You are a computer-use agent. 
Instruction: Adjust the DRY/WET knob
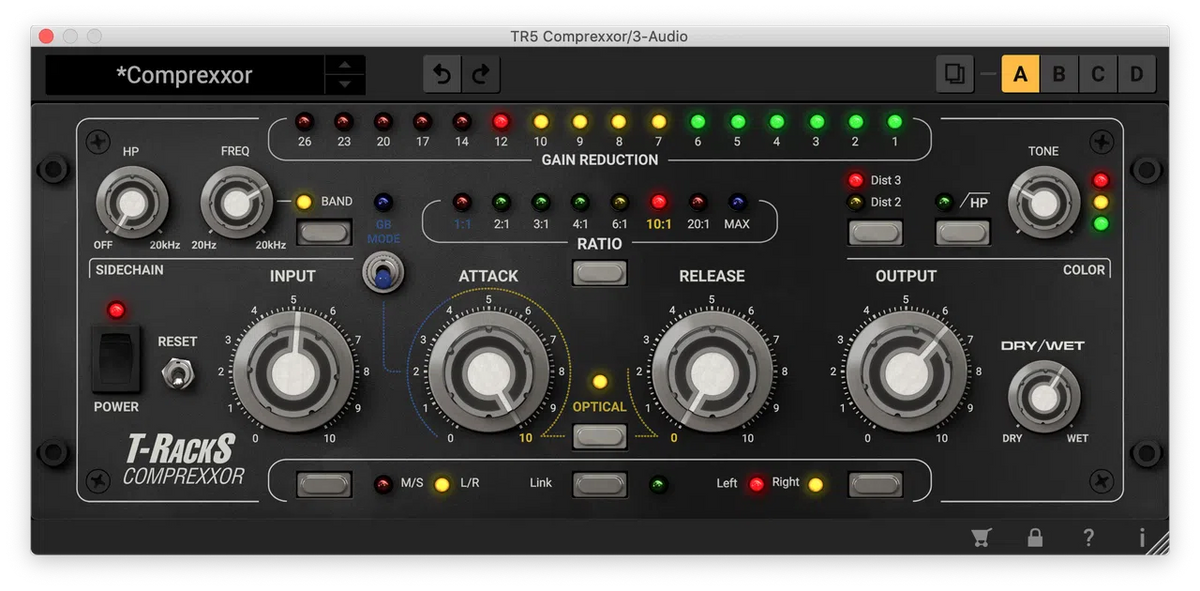[1044, 396]
